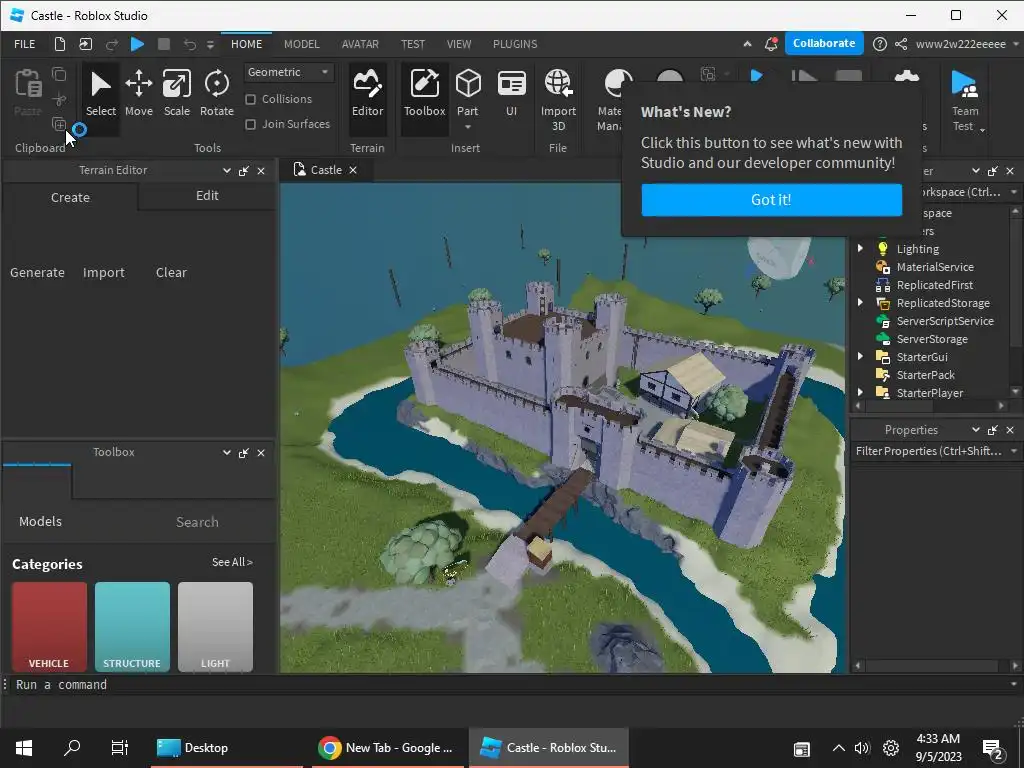Switch to the VIEW ribbon tab
Screen dimensions: 1024x768
458,44
